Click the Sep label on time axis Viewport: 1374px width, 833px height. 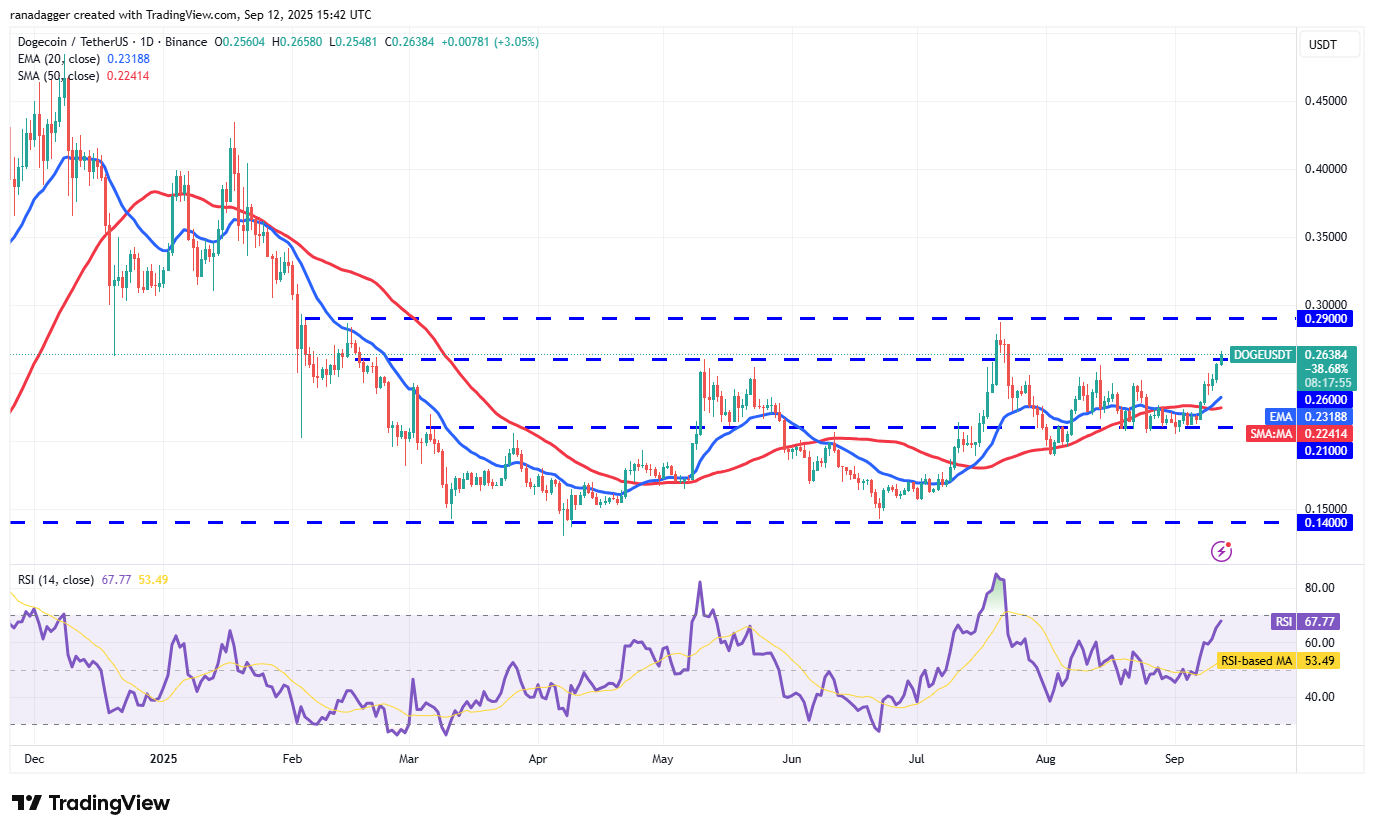pos(1176,759)
